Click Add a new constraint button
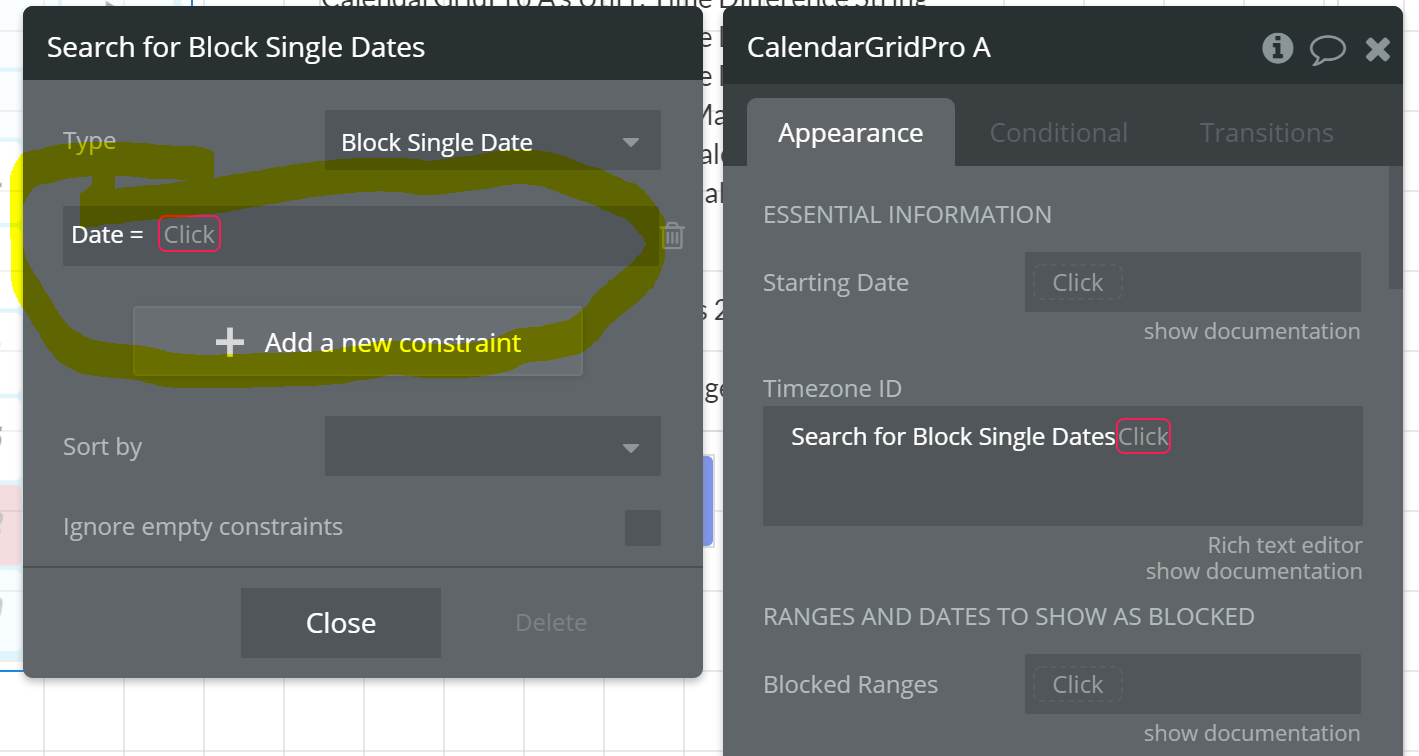This screenshot has height=756, width=1419. 358,343
